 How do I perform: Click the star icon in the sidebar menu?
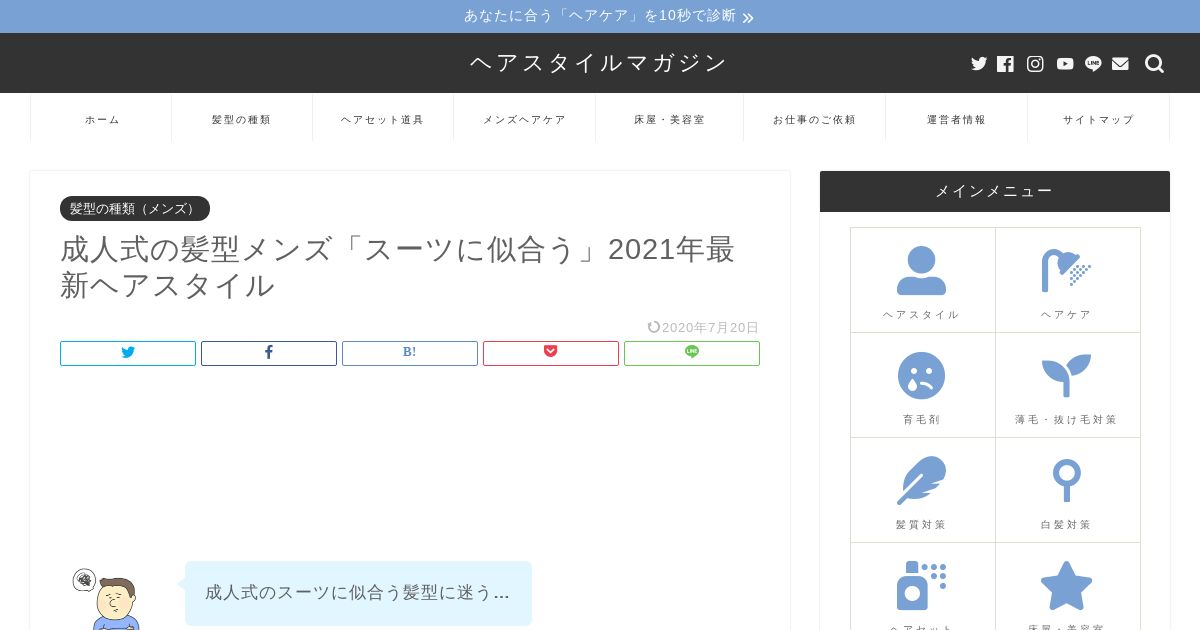click(1066, 585)
